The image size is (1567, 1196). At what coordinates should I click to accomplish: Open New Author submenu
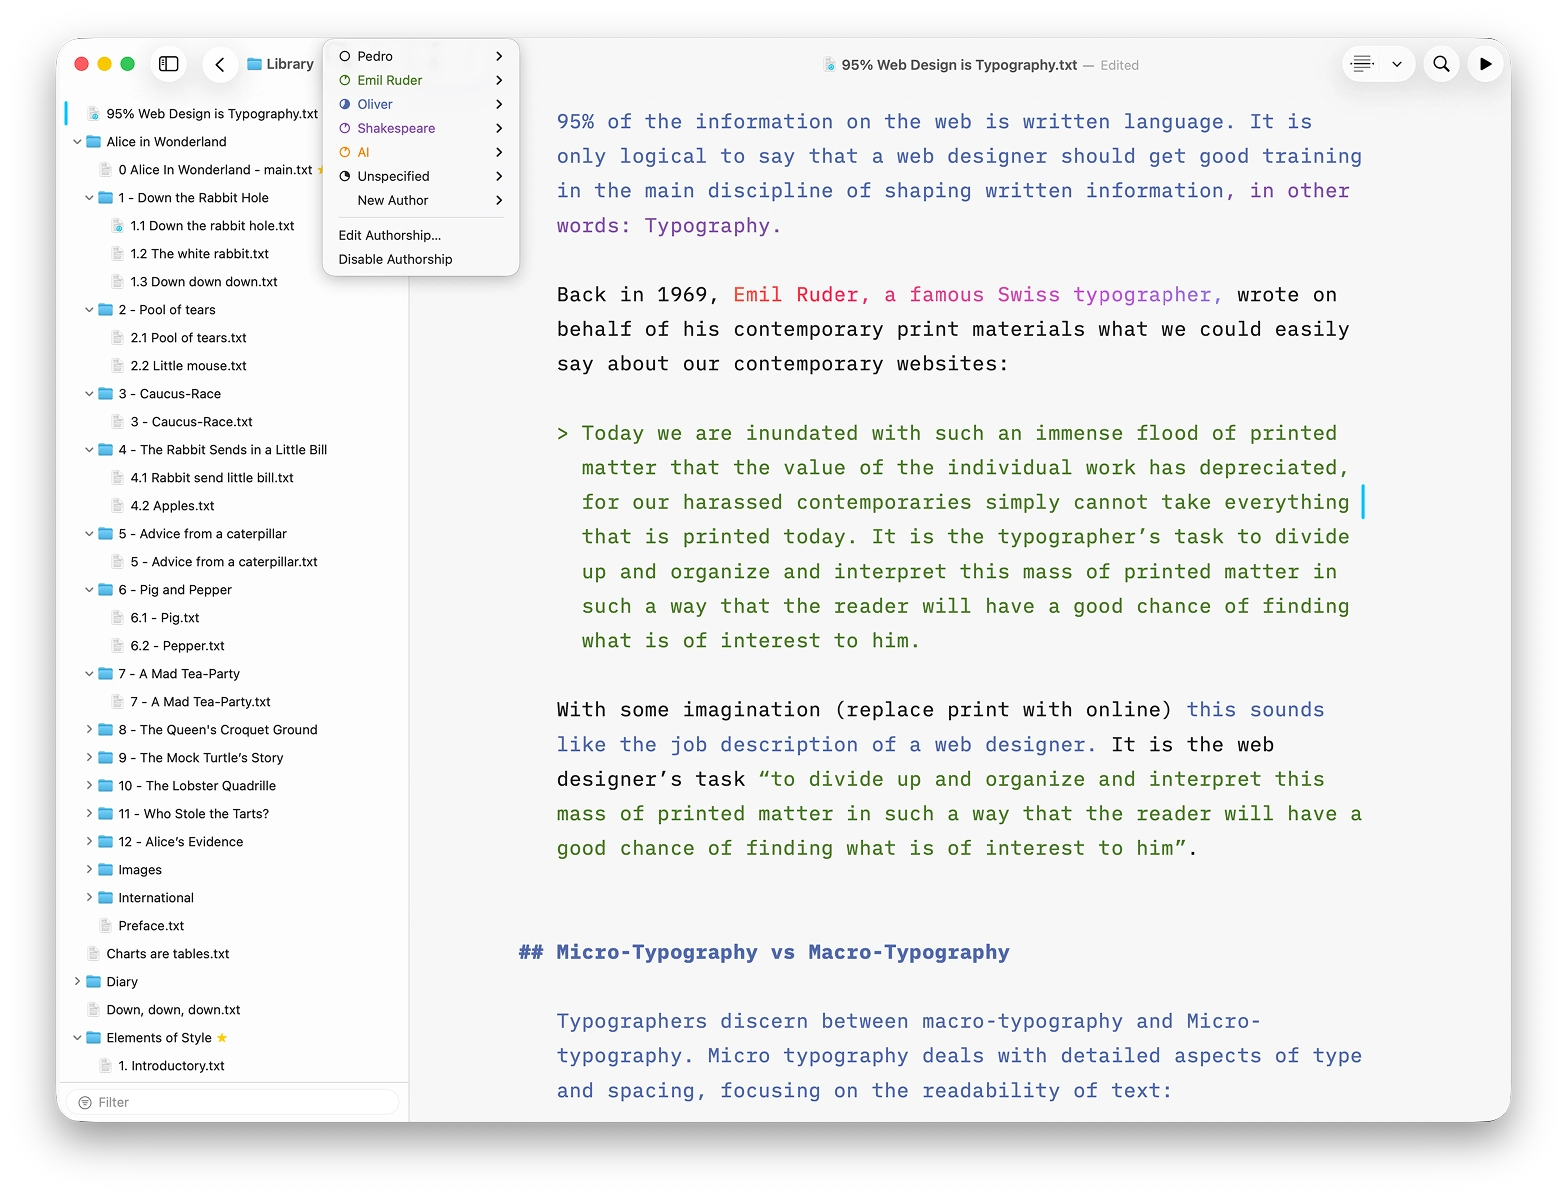[421, 200]
